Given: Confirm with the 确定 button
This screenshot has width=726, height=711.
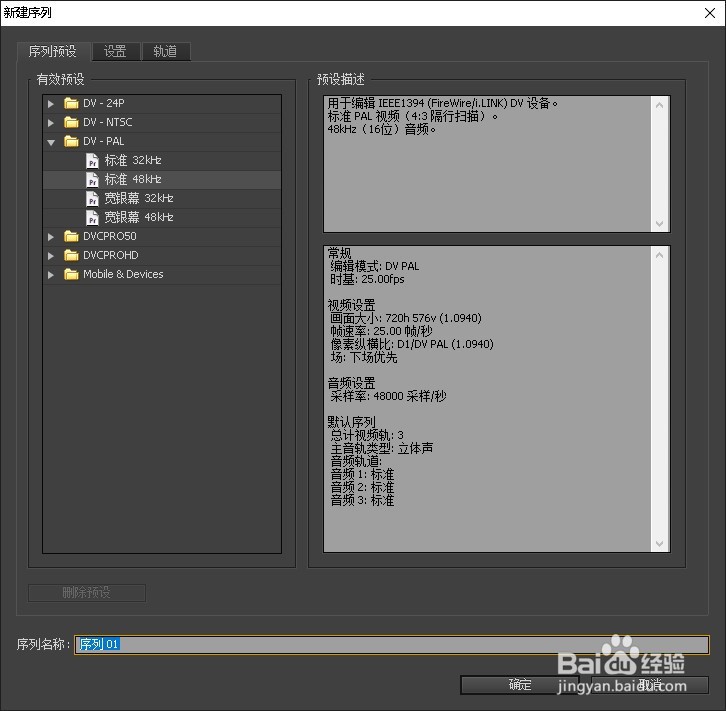Looking at the screenshot, I should click(x=519, y=685).
